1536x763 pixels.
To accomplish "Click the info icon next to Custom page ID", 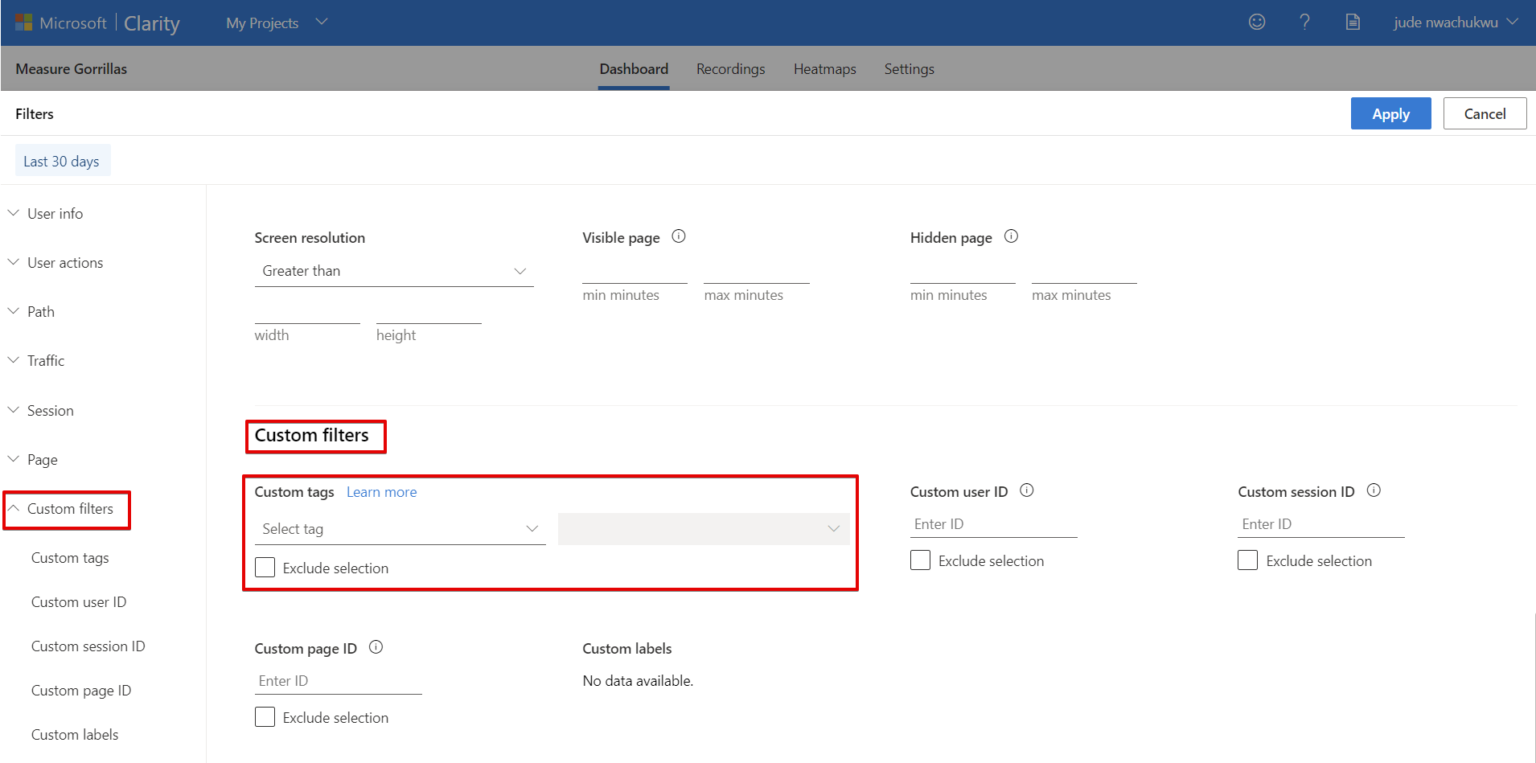I will [x=375, y=647].
